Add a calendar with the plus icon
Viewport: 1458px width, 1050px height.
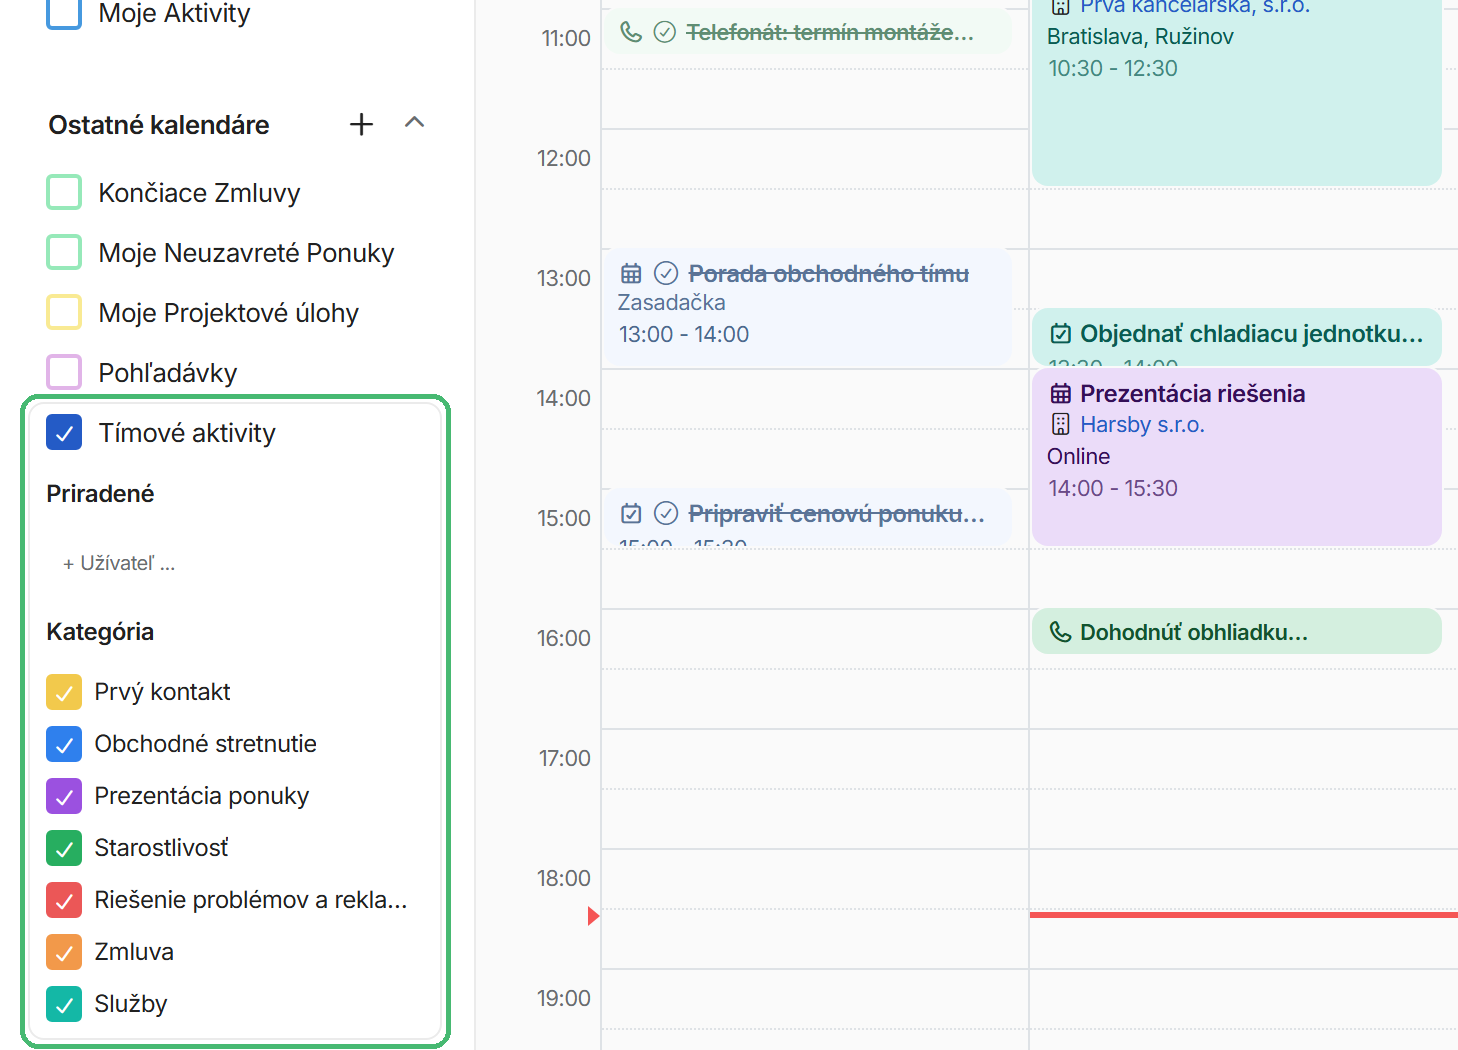(361, 124)
